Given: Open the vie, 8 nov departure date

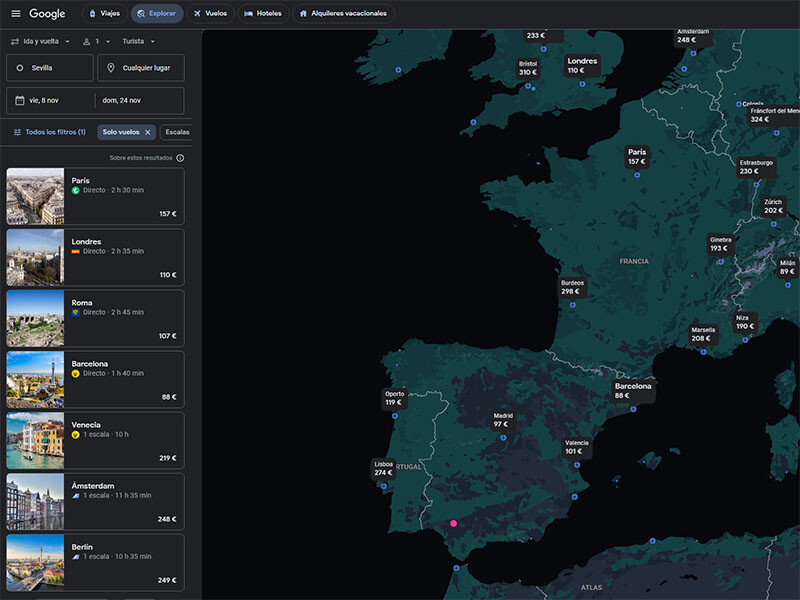Looking at the screenshot, I should point(51,101).
